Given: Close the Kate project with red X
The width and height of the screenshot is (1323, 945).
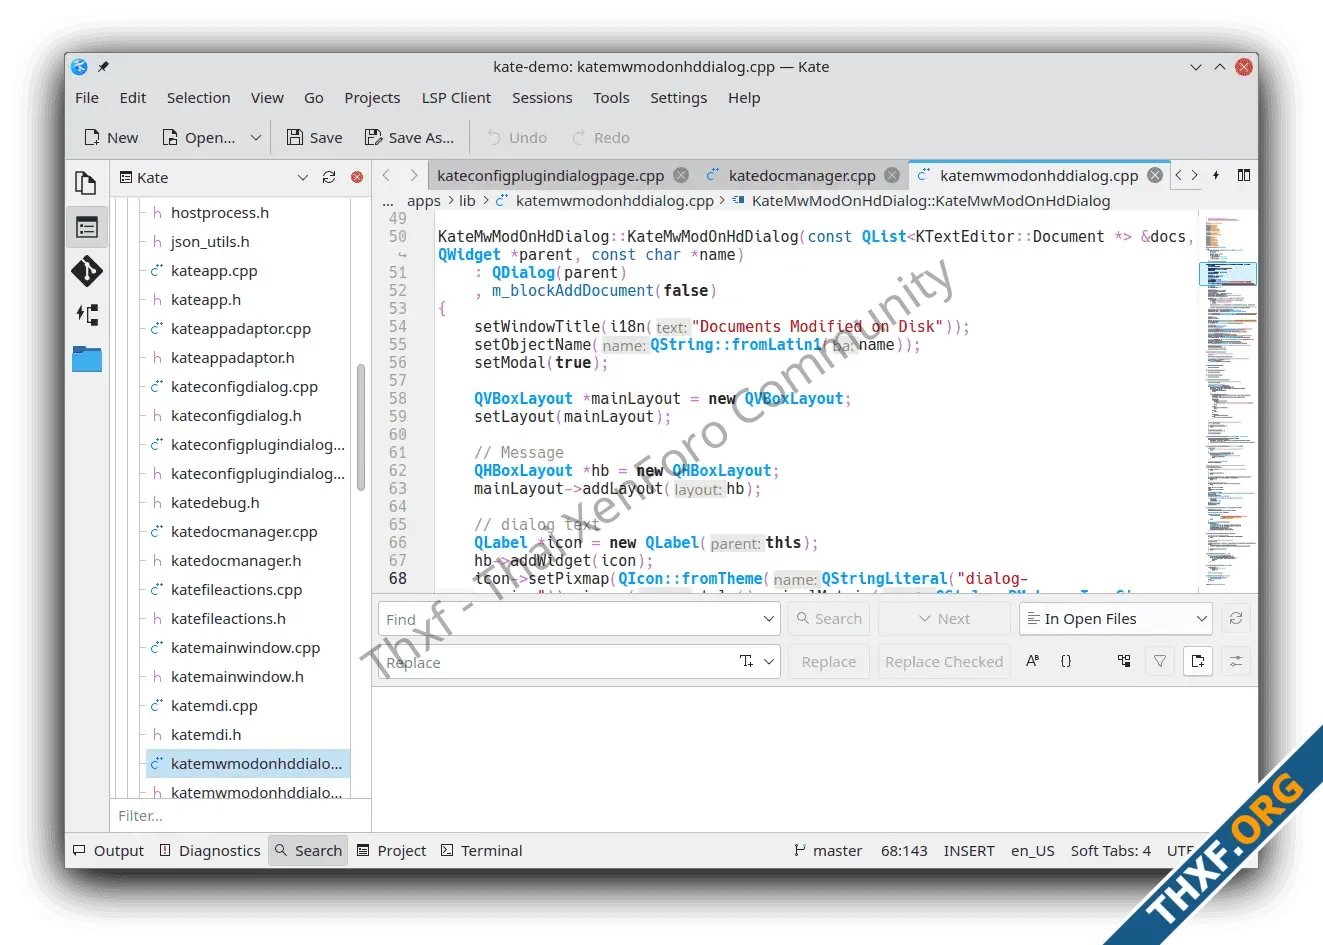Looking at the screenshot, I should pos(357,177).
